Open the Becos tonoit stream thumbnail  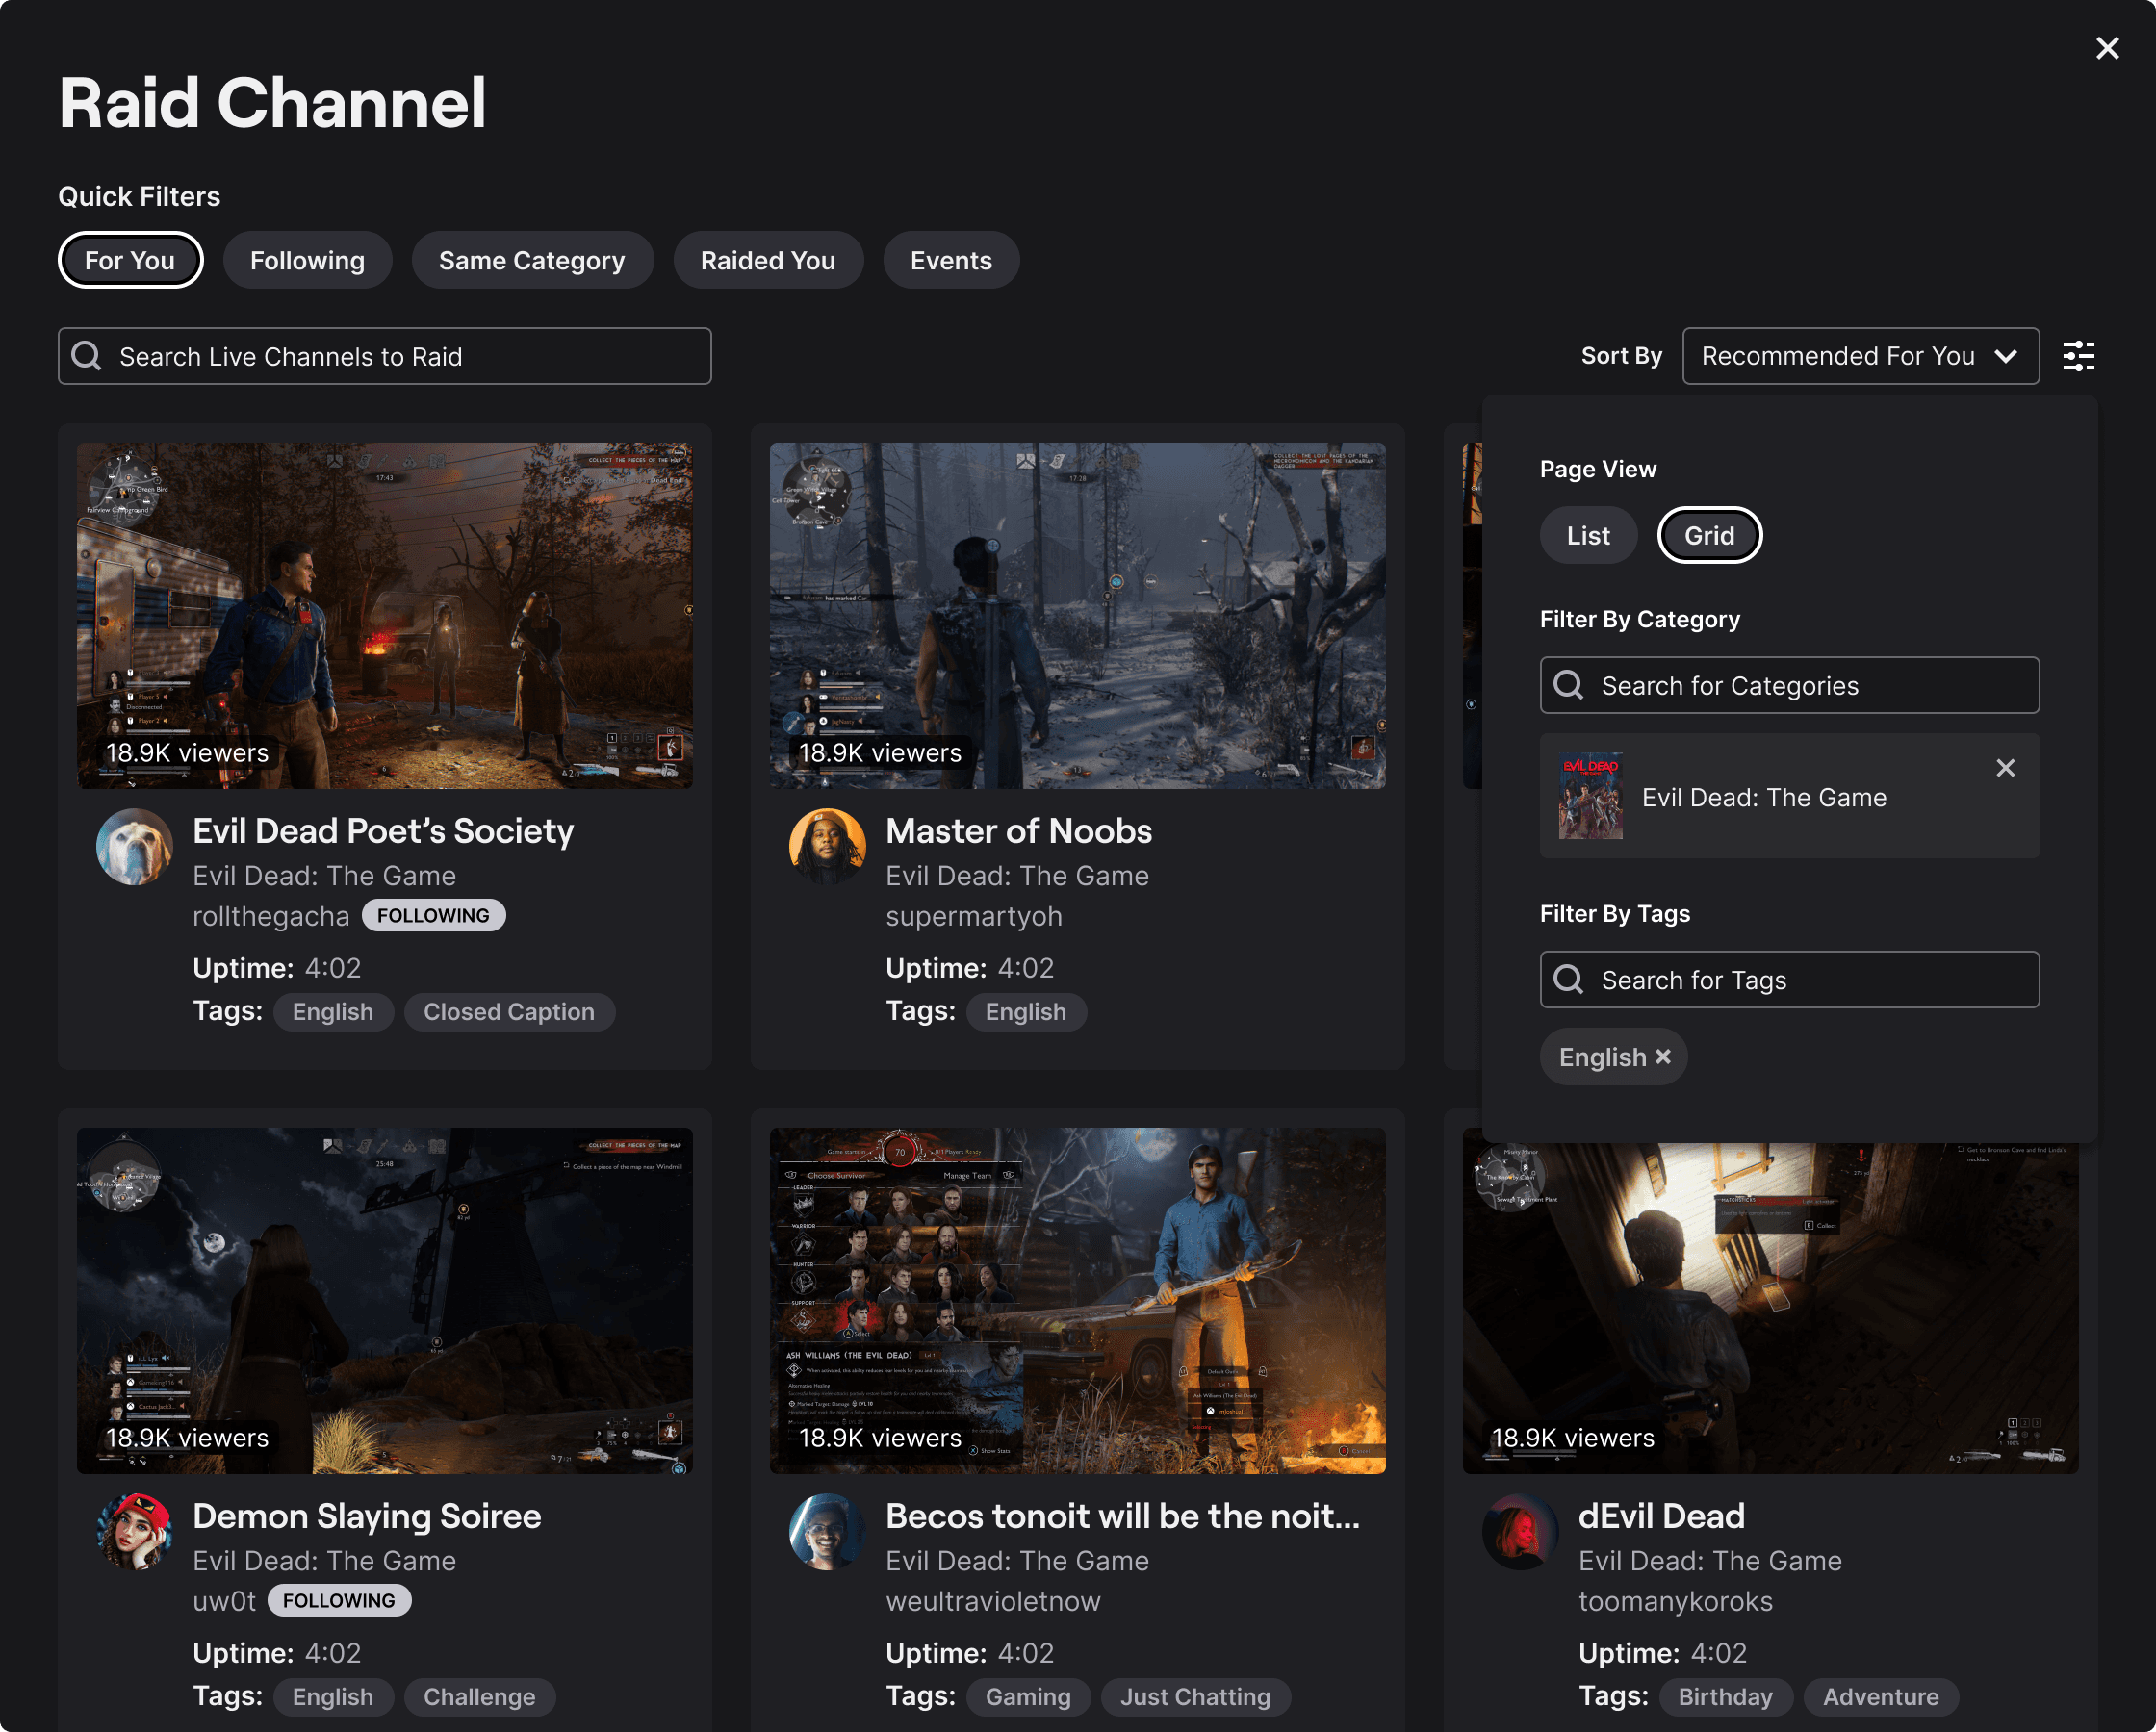[x=1078, y=1300]
